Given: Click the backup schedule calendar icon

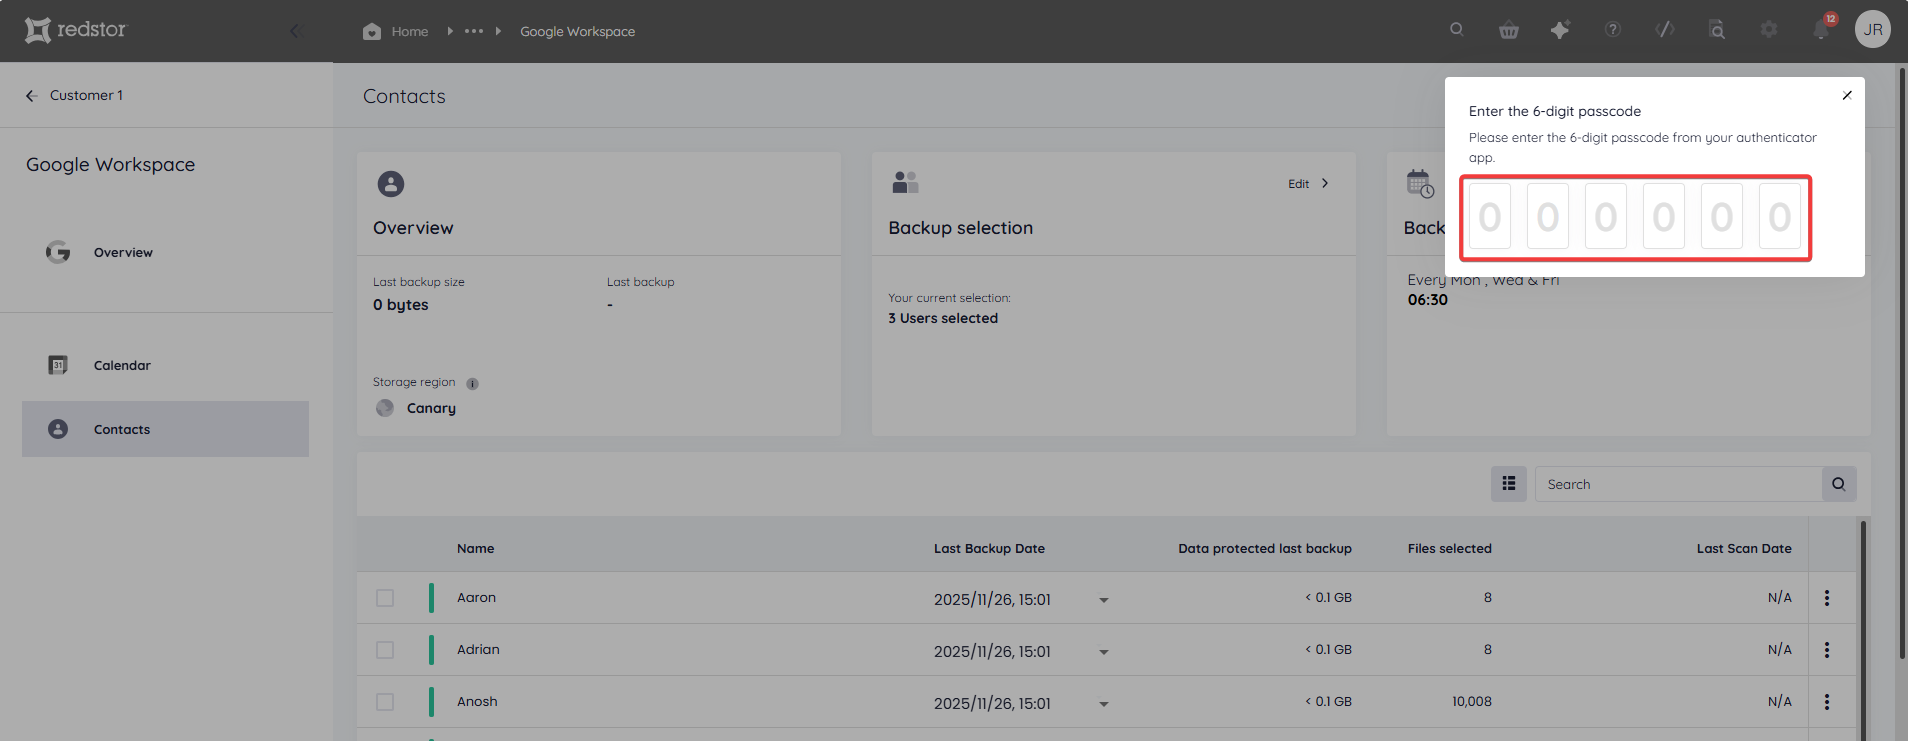Looking at the screenshot, I should pos(1420,183).
